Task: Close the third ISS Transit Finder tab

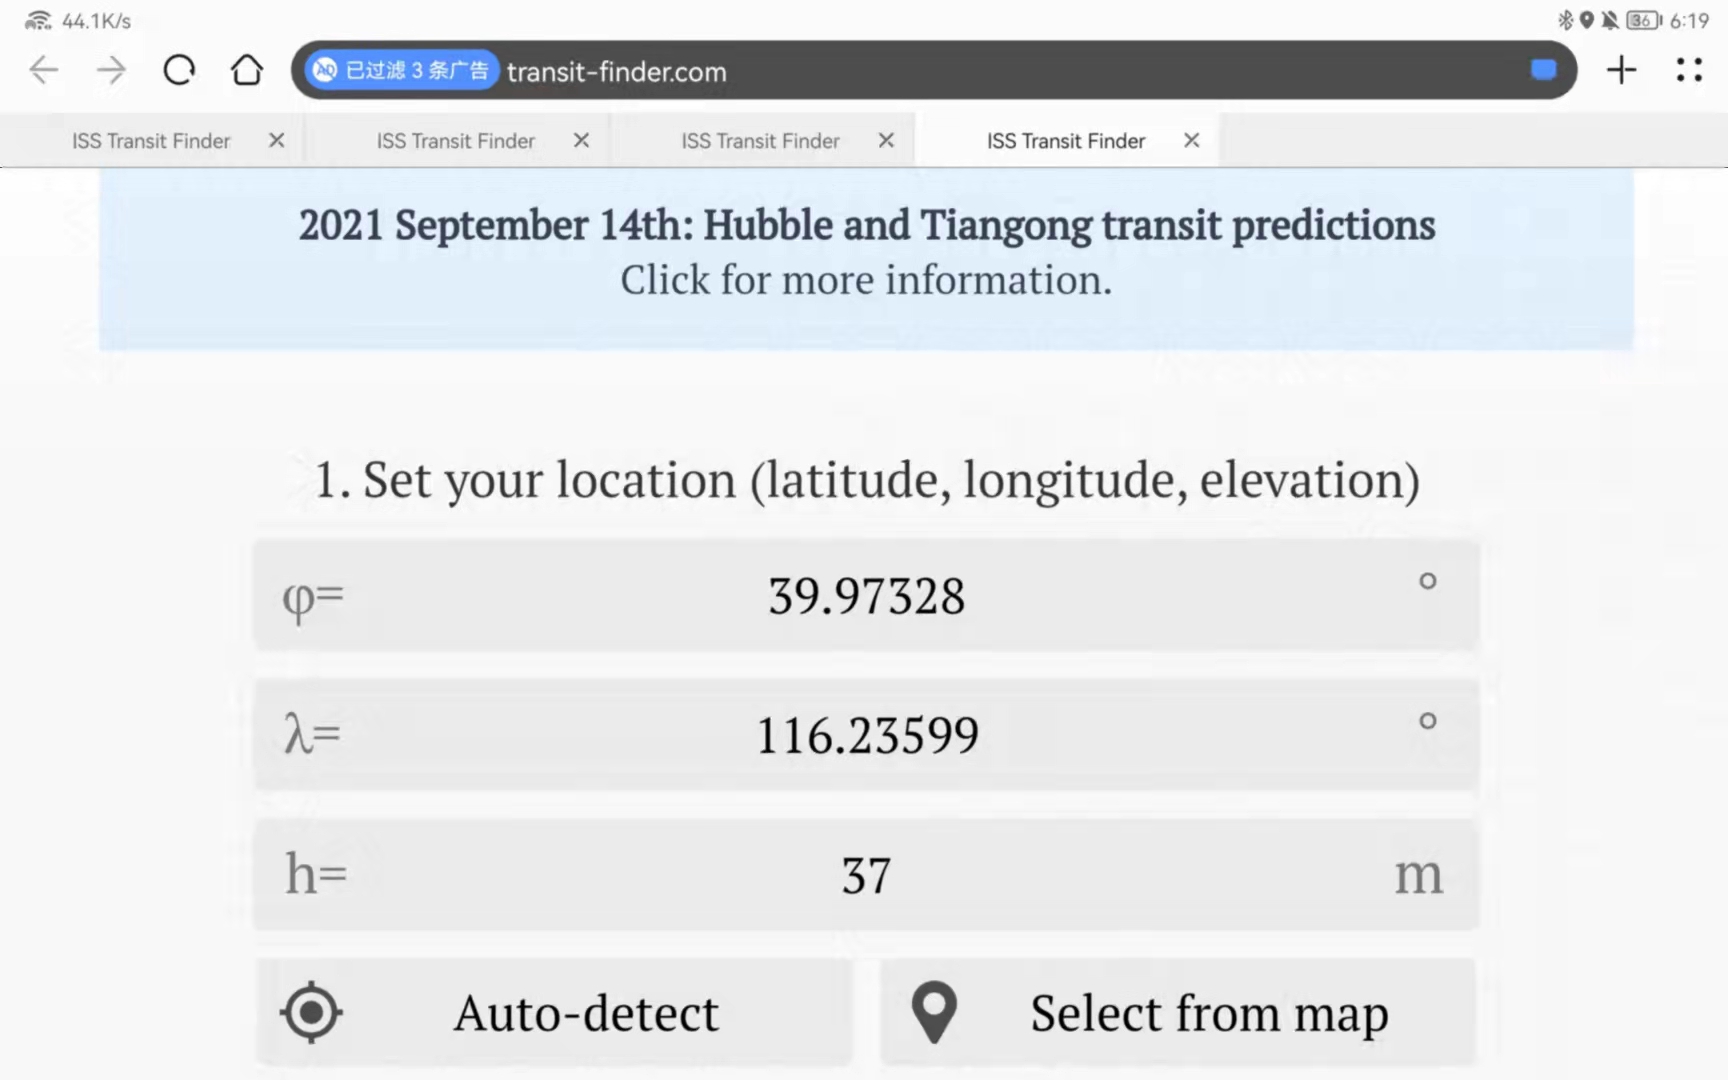Action: pyautogui.click(x=886, y=141)
